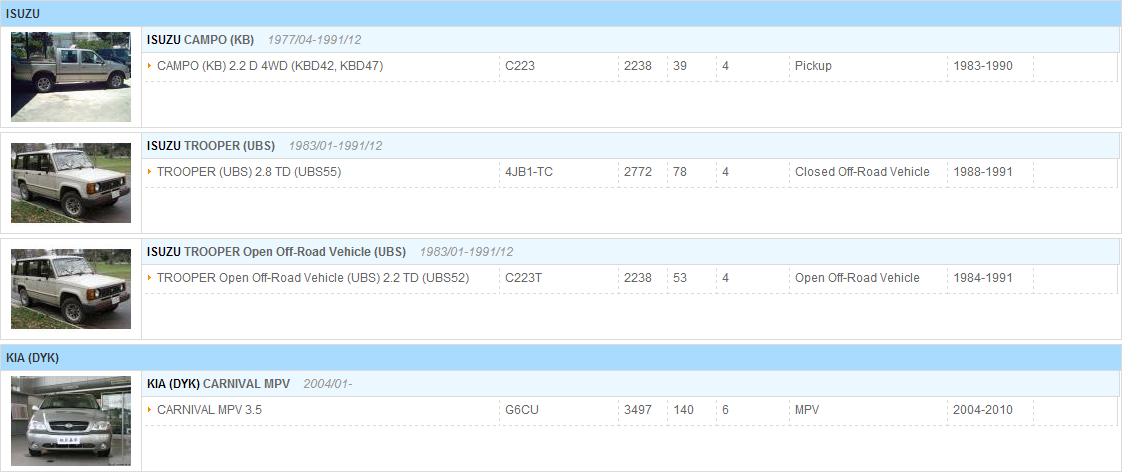The image size is (1127, 475).
Task: Click the ISUZU brand section header
Action: click(561, 14)
